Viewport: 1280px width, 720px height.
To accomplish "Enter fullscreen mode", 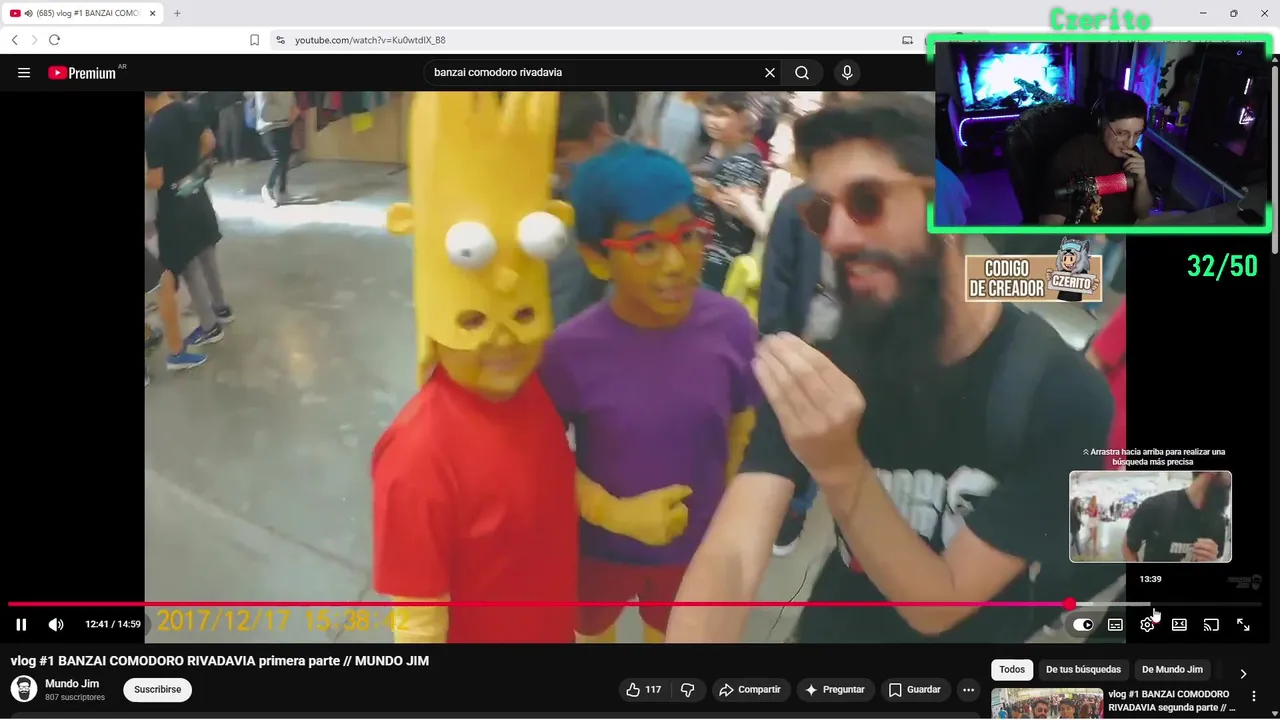I will click(x=1243, y=625).
